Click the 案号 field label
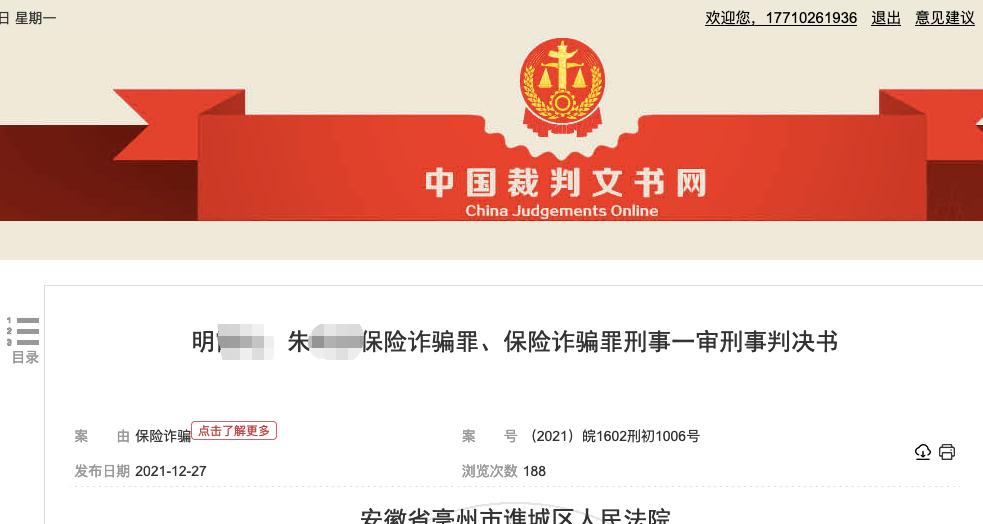Image resolution: width=983 pixels, height=524 pixels. (490, 436)
